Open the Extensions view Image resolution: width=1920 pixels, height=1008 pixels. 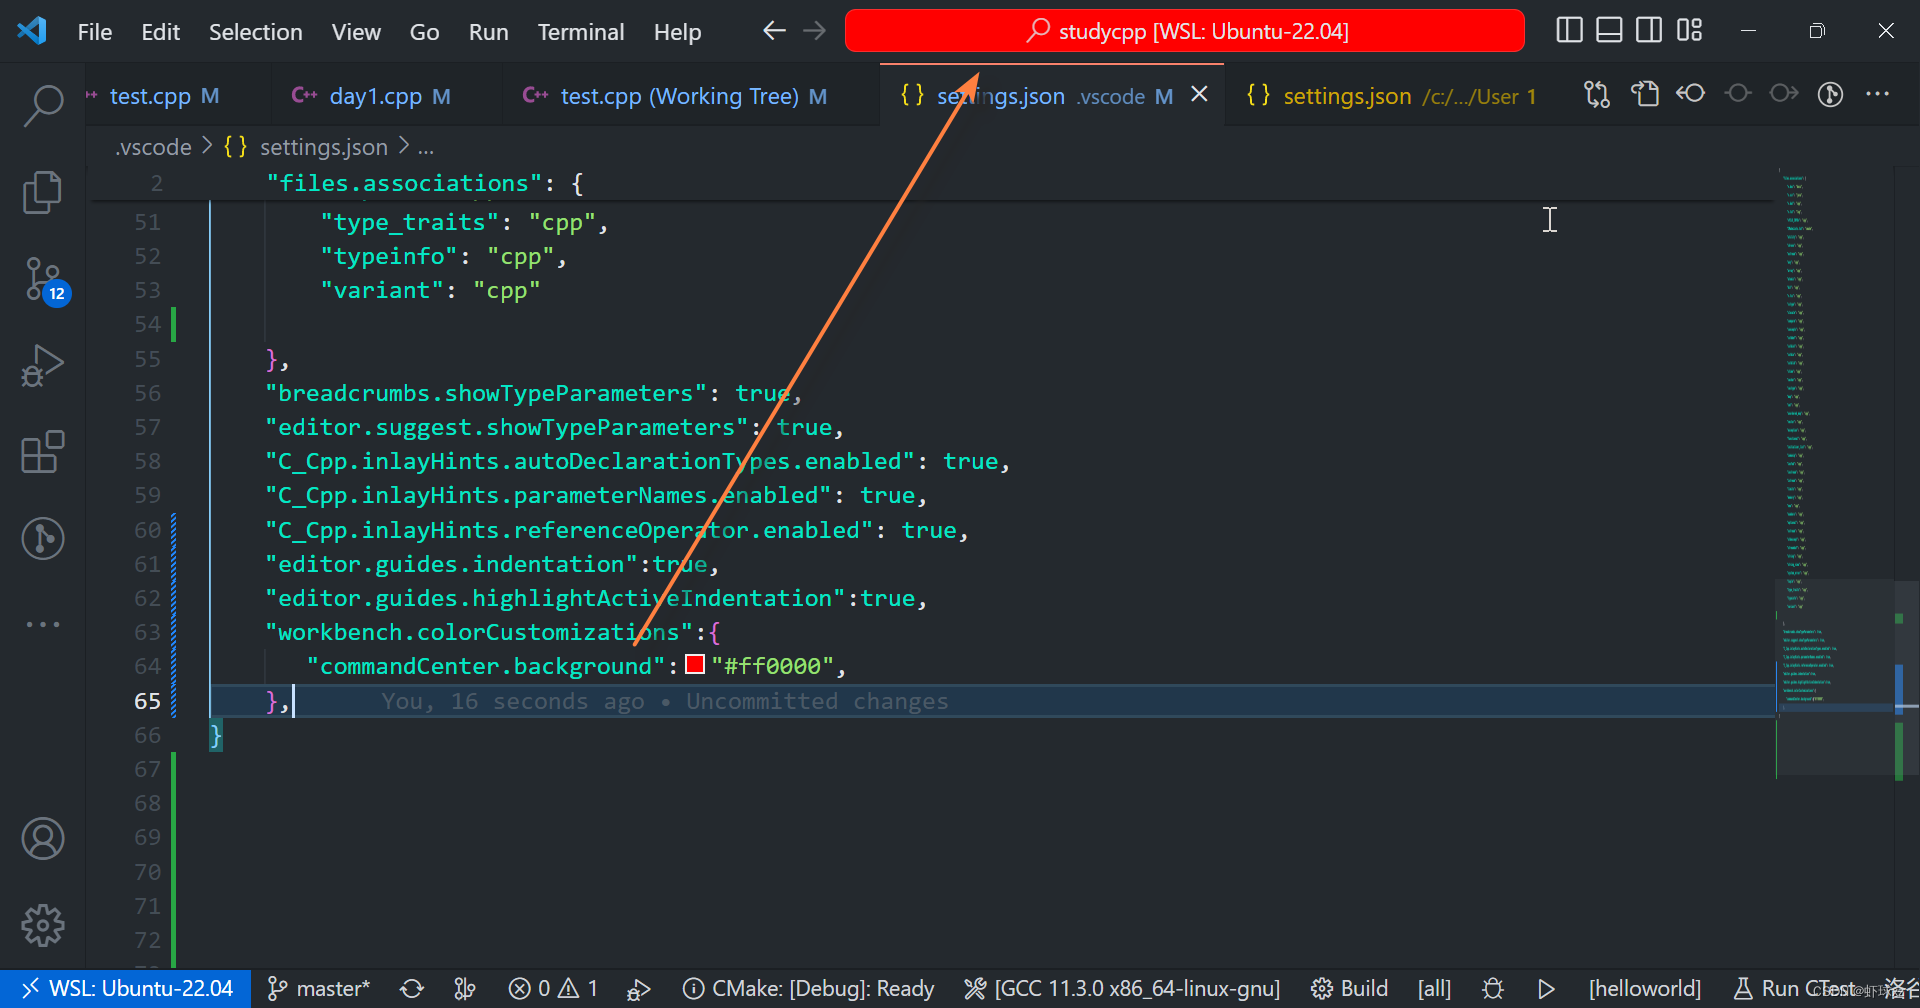(x=43, y=452)
